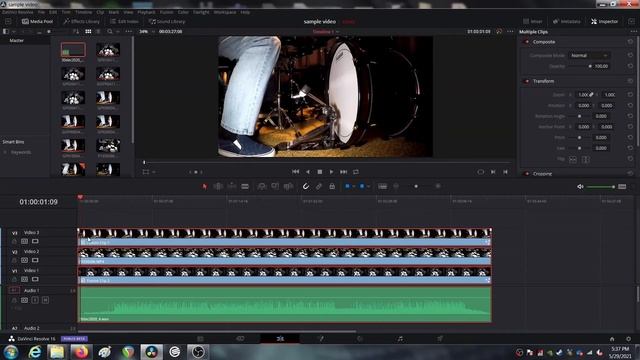640x360 pixels.
Task: Open the Windows Start menu
Action: point(11,351)
